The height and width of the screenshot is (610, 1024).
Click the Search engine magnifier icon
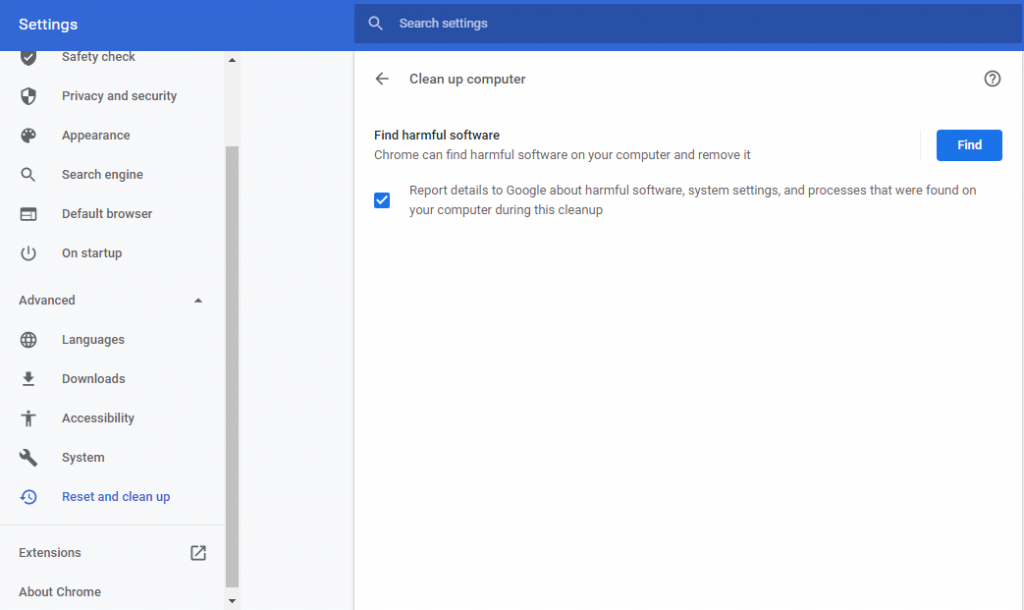(26, 174)
